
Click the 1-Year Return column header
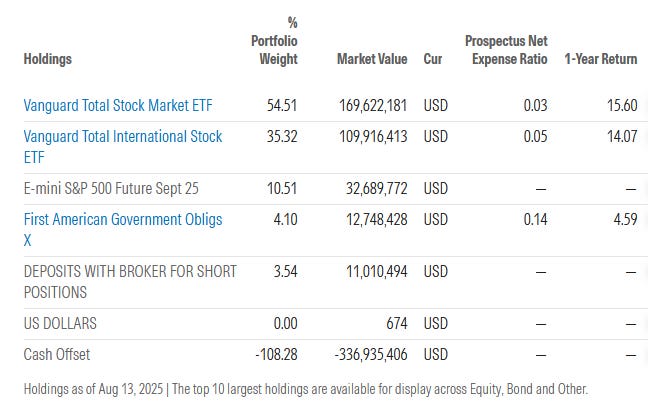tap(601, 59)
